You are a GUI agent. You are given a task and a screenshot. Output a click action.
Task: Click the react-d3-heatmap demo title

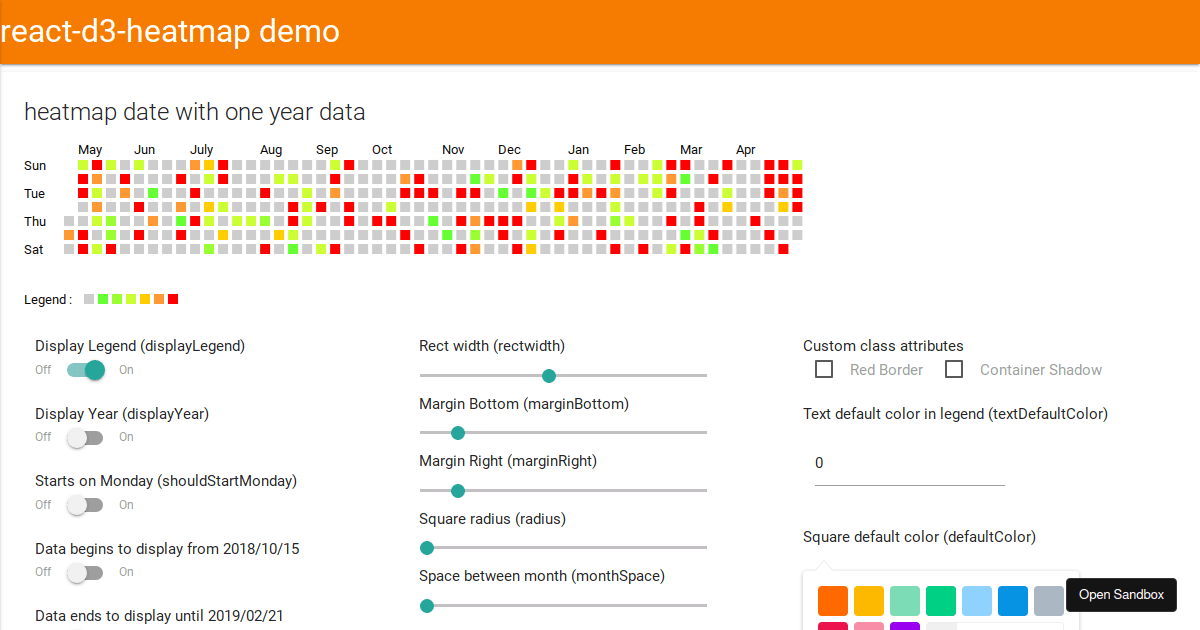click(170, 31)
